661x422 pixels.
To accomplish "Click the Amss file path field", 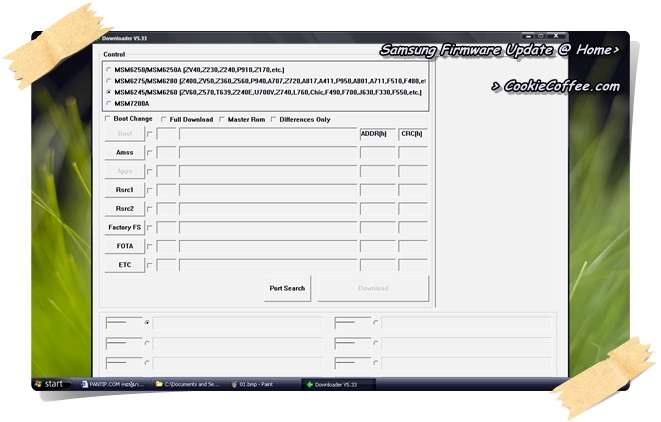I will click(268, 153).
